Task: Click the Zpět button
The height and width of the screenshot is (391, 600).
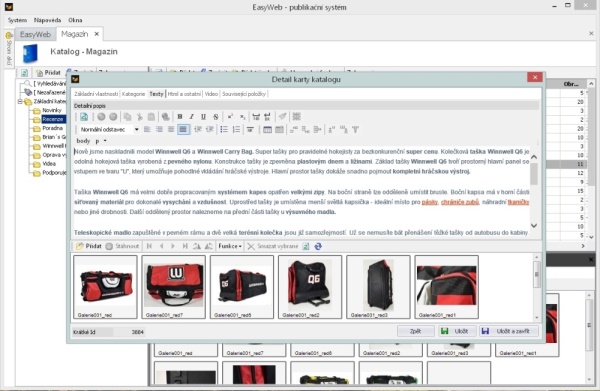Action: [x=416, y=331]
